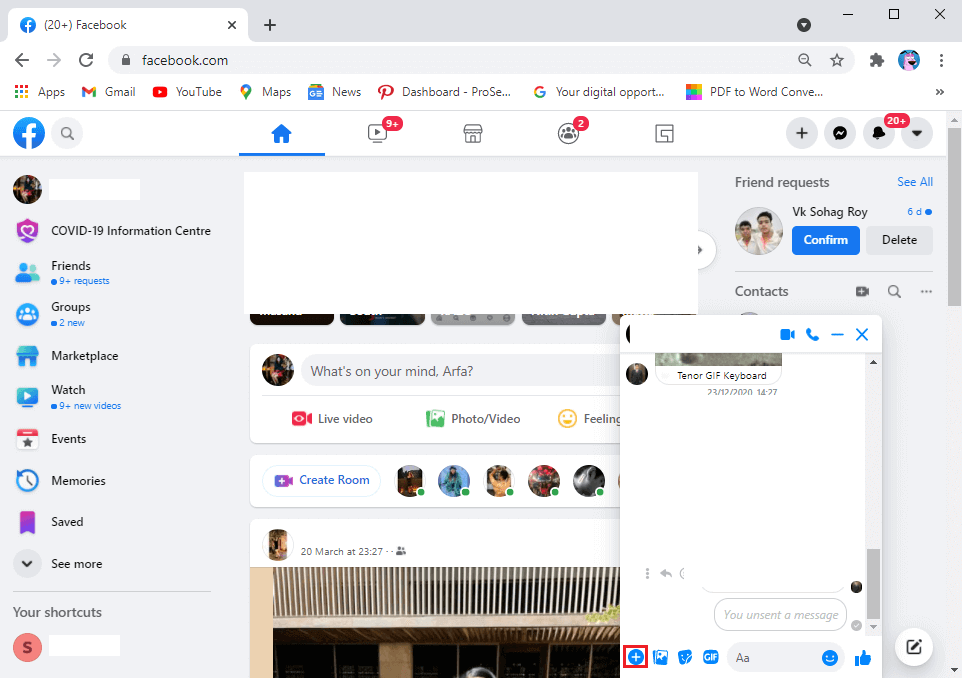Start a video call from chat header
The height and width of the screenshot is (678, 962).
coord(788,334)
